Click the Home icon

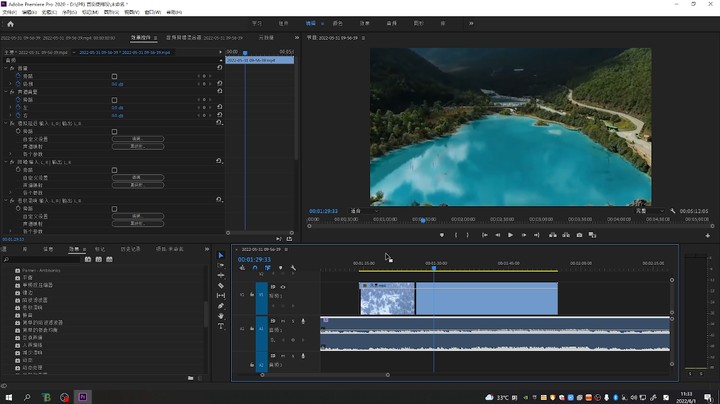click(11, 24)
